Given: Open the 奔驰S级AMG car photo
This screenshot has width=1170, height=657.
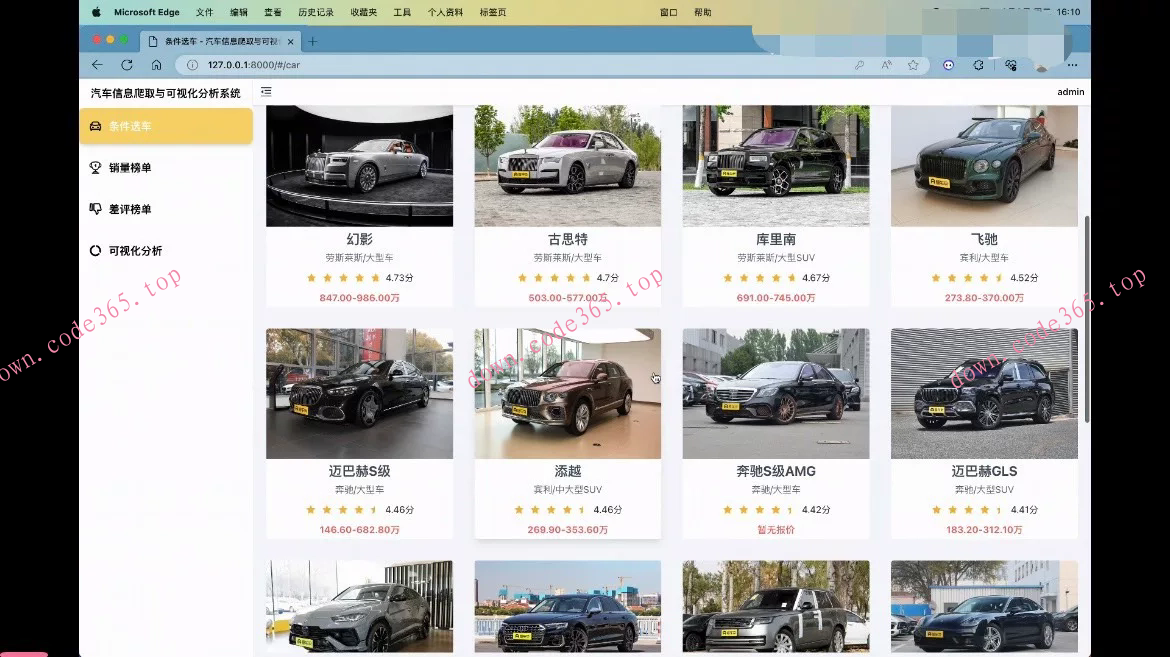Looking at the screenshot, I should (x=776, y=393).
